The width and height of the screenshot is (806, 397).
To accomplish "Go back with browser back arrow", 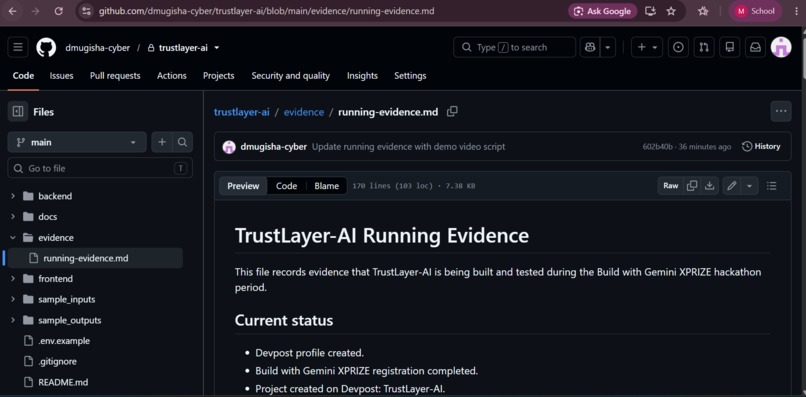I will [12, 11].
